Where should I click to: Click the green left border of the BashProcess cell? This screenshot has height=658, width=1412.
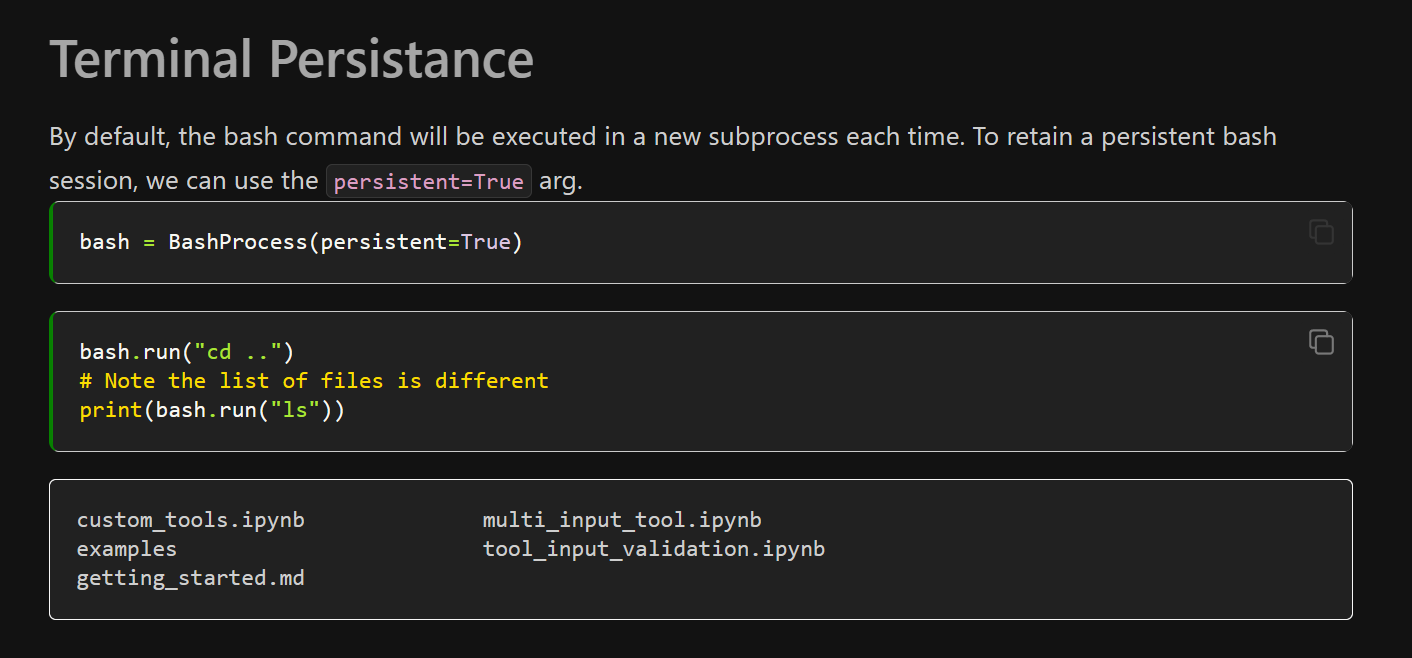[x=51, y=242]
